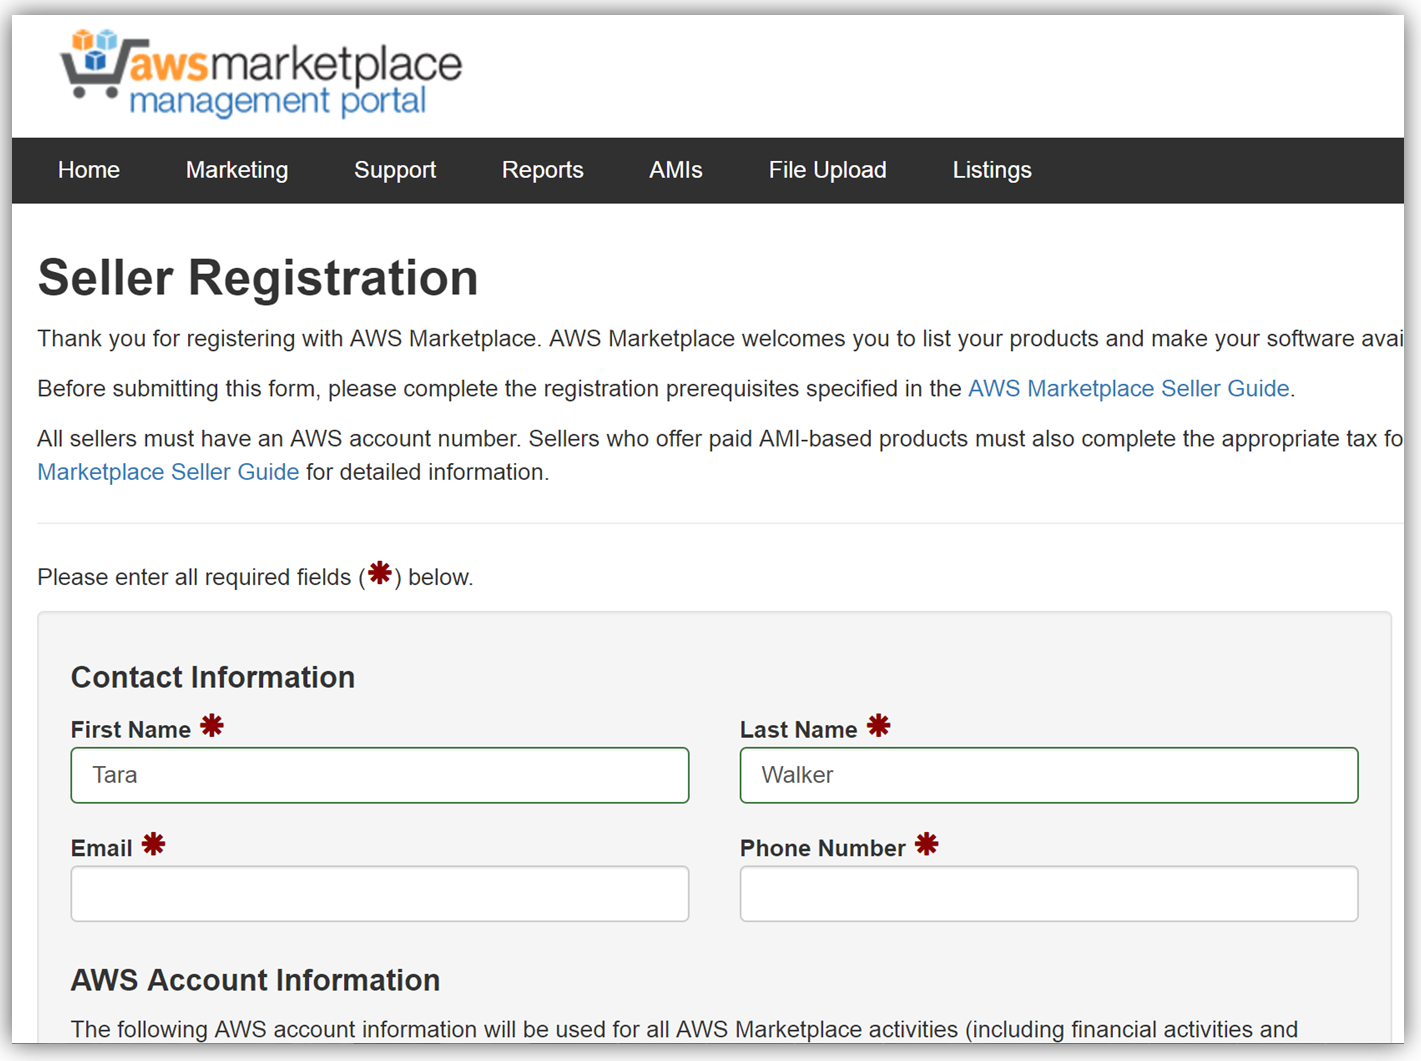Navigate to the AMIs page

tap(676, 170)
